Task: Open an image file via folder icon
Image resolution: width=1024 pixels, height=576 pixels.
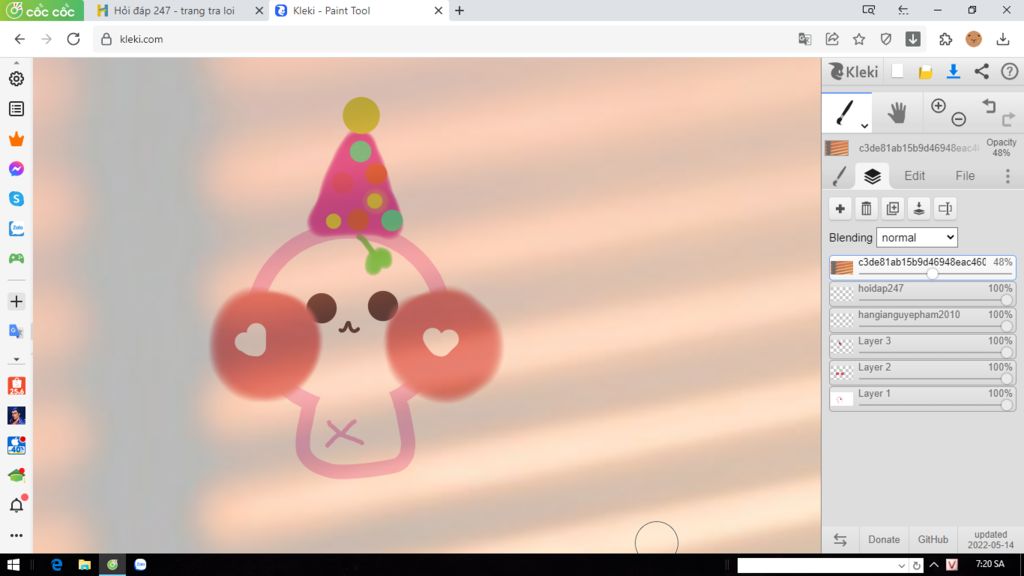Action: click(x=925, y=72)
